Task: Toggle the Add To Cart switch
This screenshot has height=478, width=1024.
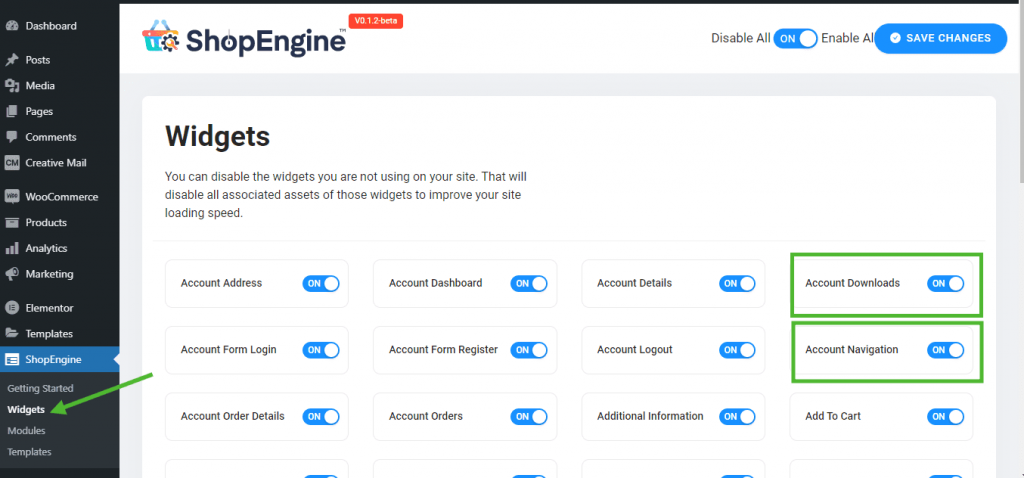Action: coord(946,417)
